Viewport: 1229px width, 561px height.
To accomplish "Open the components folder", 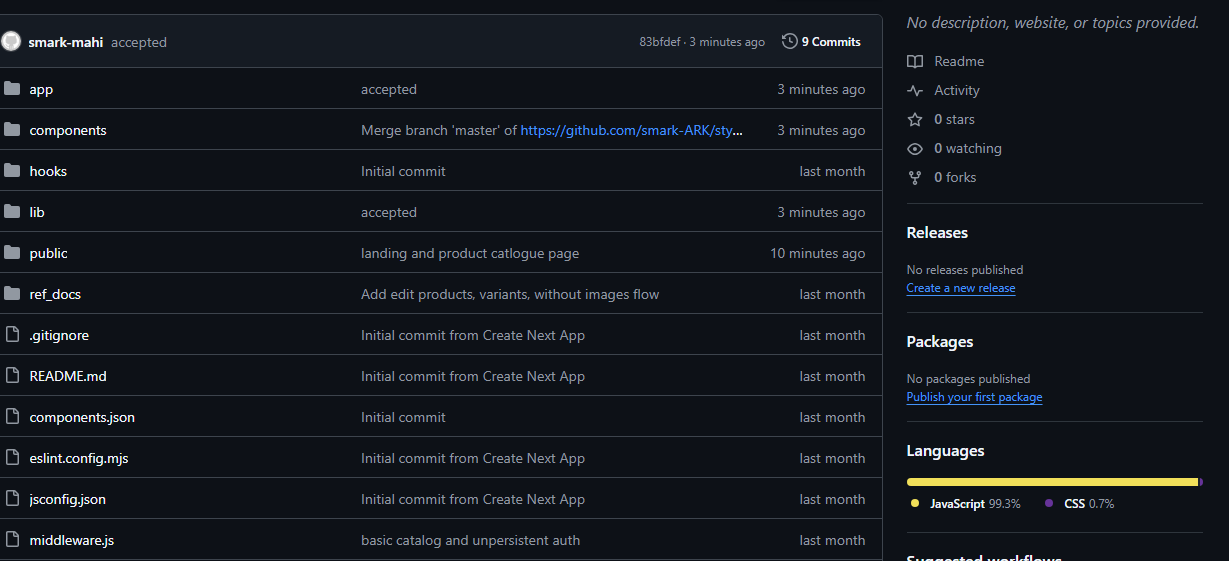I will click(68, 130).
